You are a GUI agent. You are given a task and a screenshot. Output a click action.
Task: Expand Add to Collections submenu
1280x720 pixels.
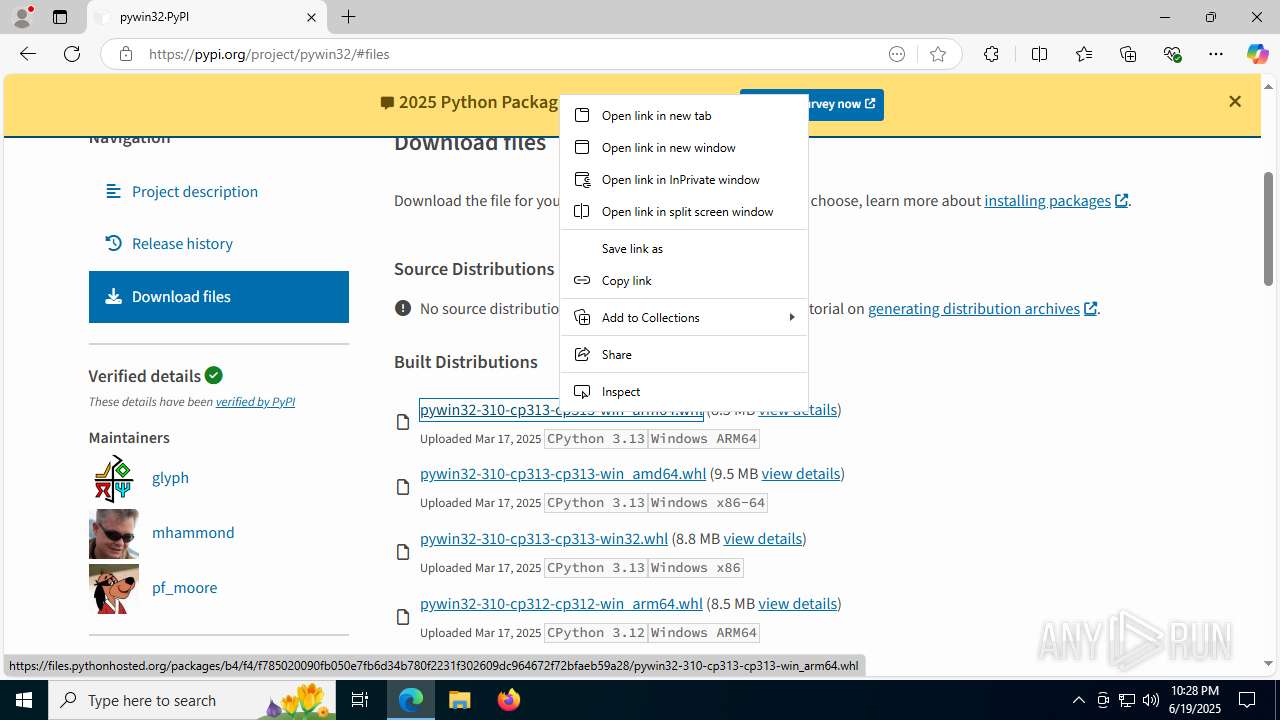[684, 317]
